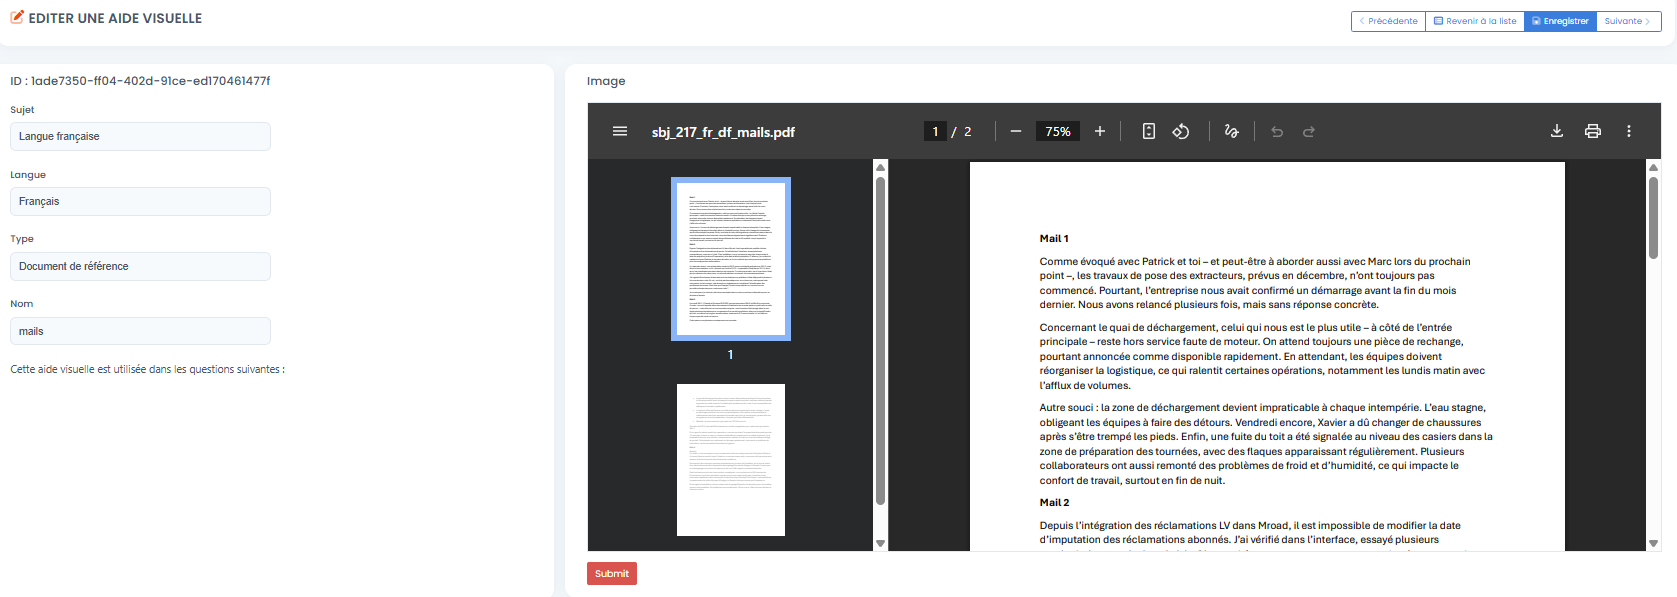Click the redo arrow in PDF toolbar
Viewport: 1677px width, 597px height.
(1309, 131)
